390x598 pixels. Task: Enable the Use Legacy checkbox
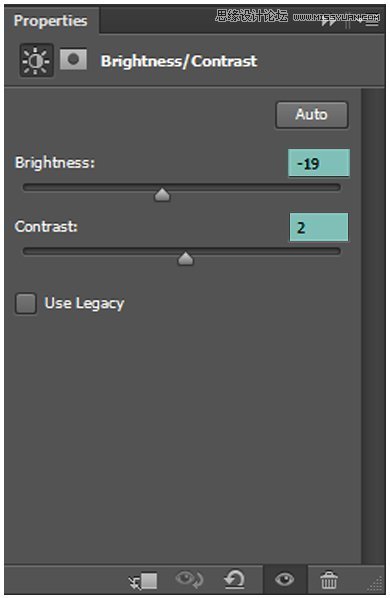[26, 304]
